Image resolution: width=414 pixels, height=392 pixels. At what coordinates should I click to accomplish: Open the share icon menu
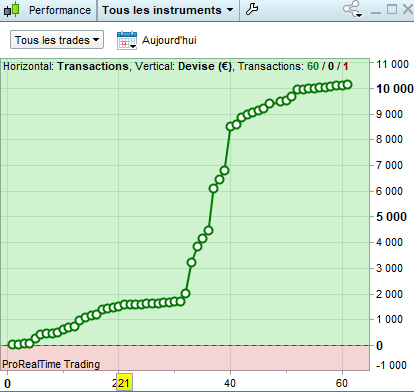tap(353, 9)
